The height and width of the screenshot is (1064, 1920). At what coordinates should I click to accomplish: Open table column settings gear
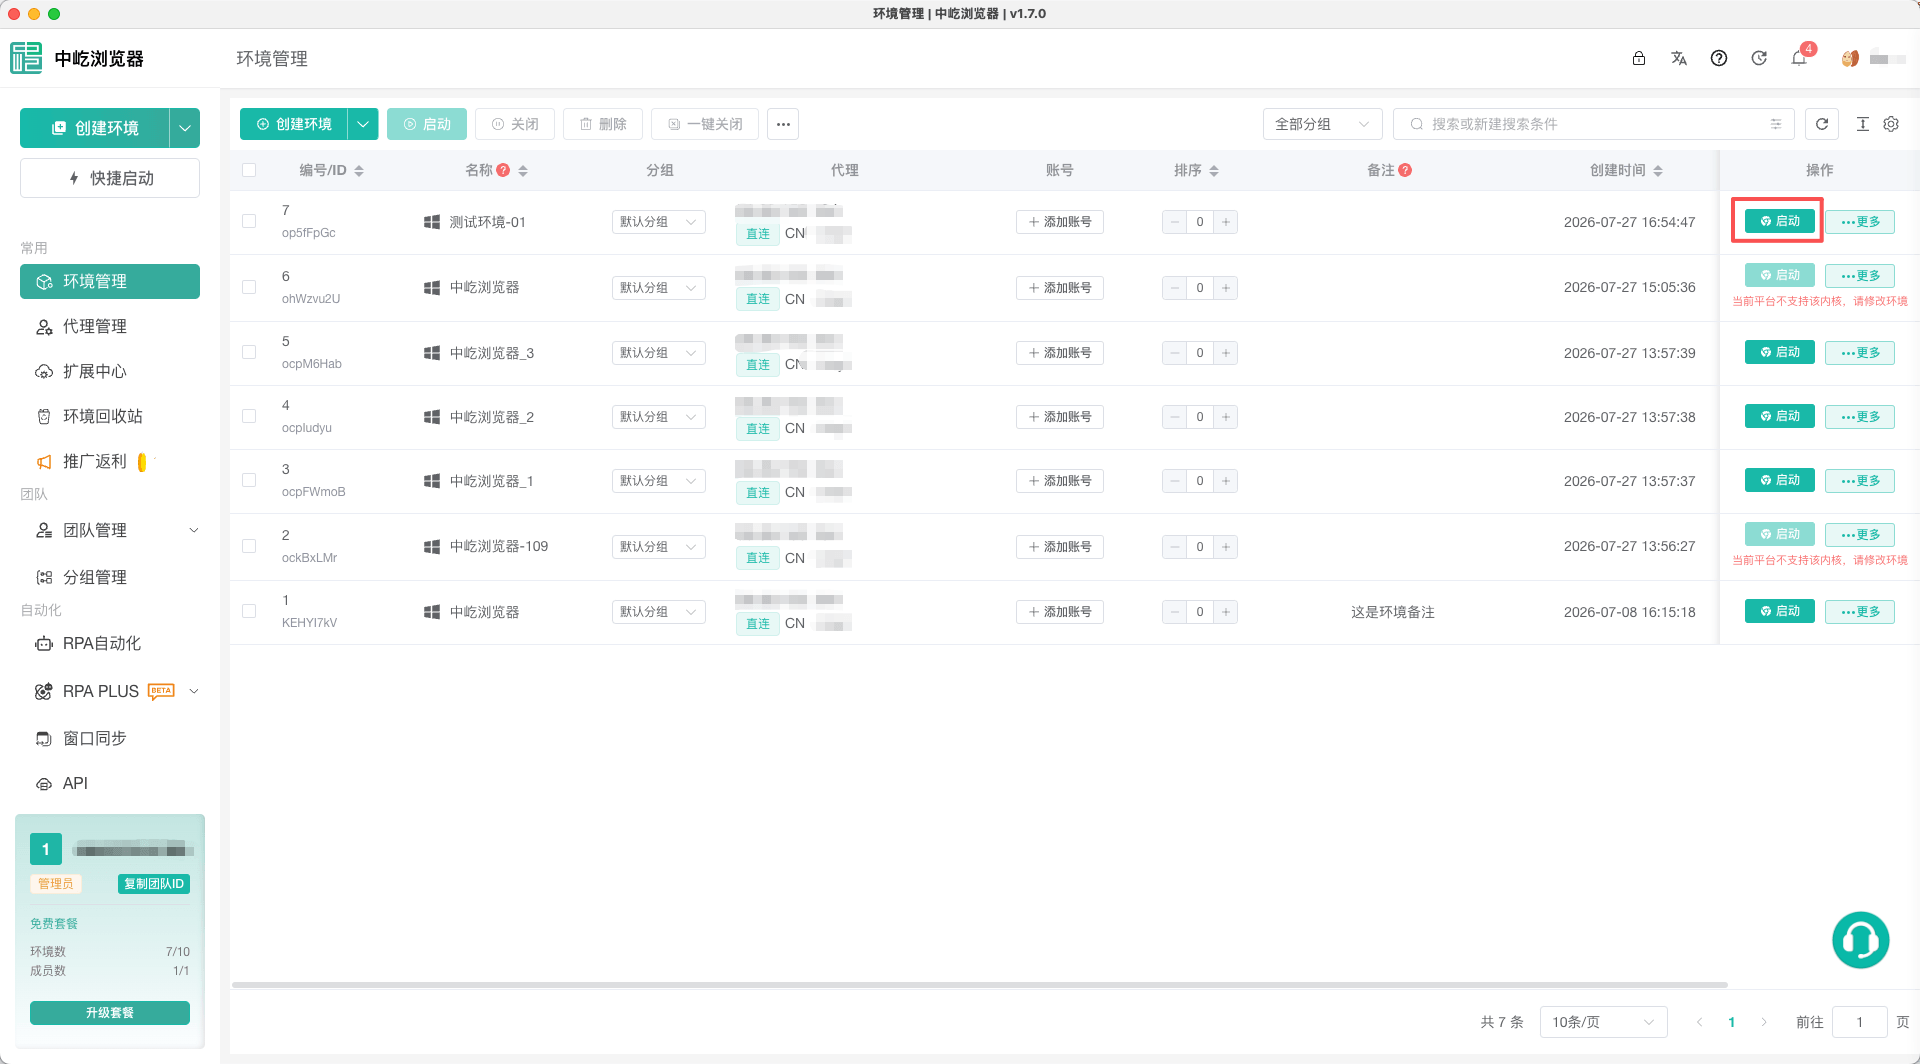coord(1891,124)
